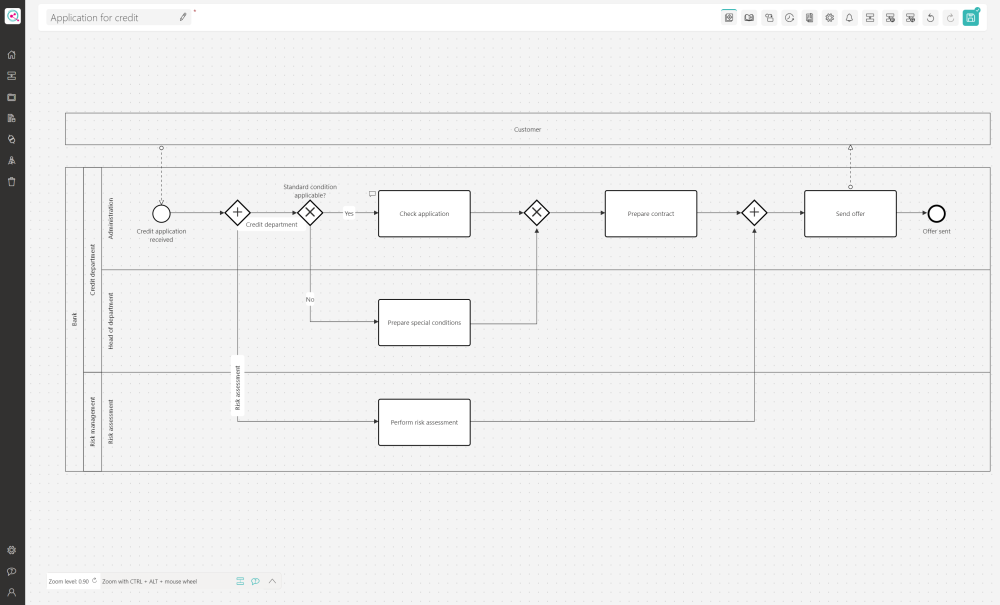Screen dimensions: 1000x605
Task: Open the shapes/objects icon in top toolbar
Action: click(x=769, y=18)
